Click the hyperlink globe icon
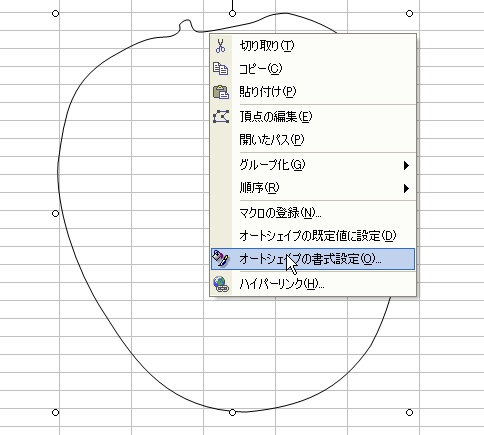The height and width of the screenshot is (435, 484). (221, 284)
